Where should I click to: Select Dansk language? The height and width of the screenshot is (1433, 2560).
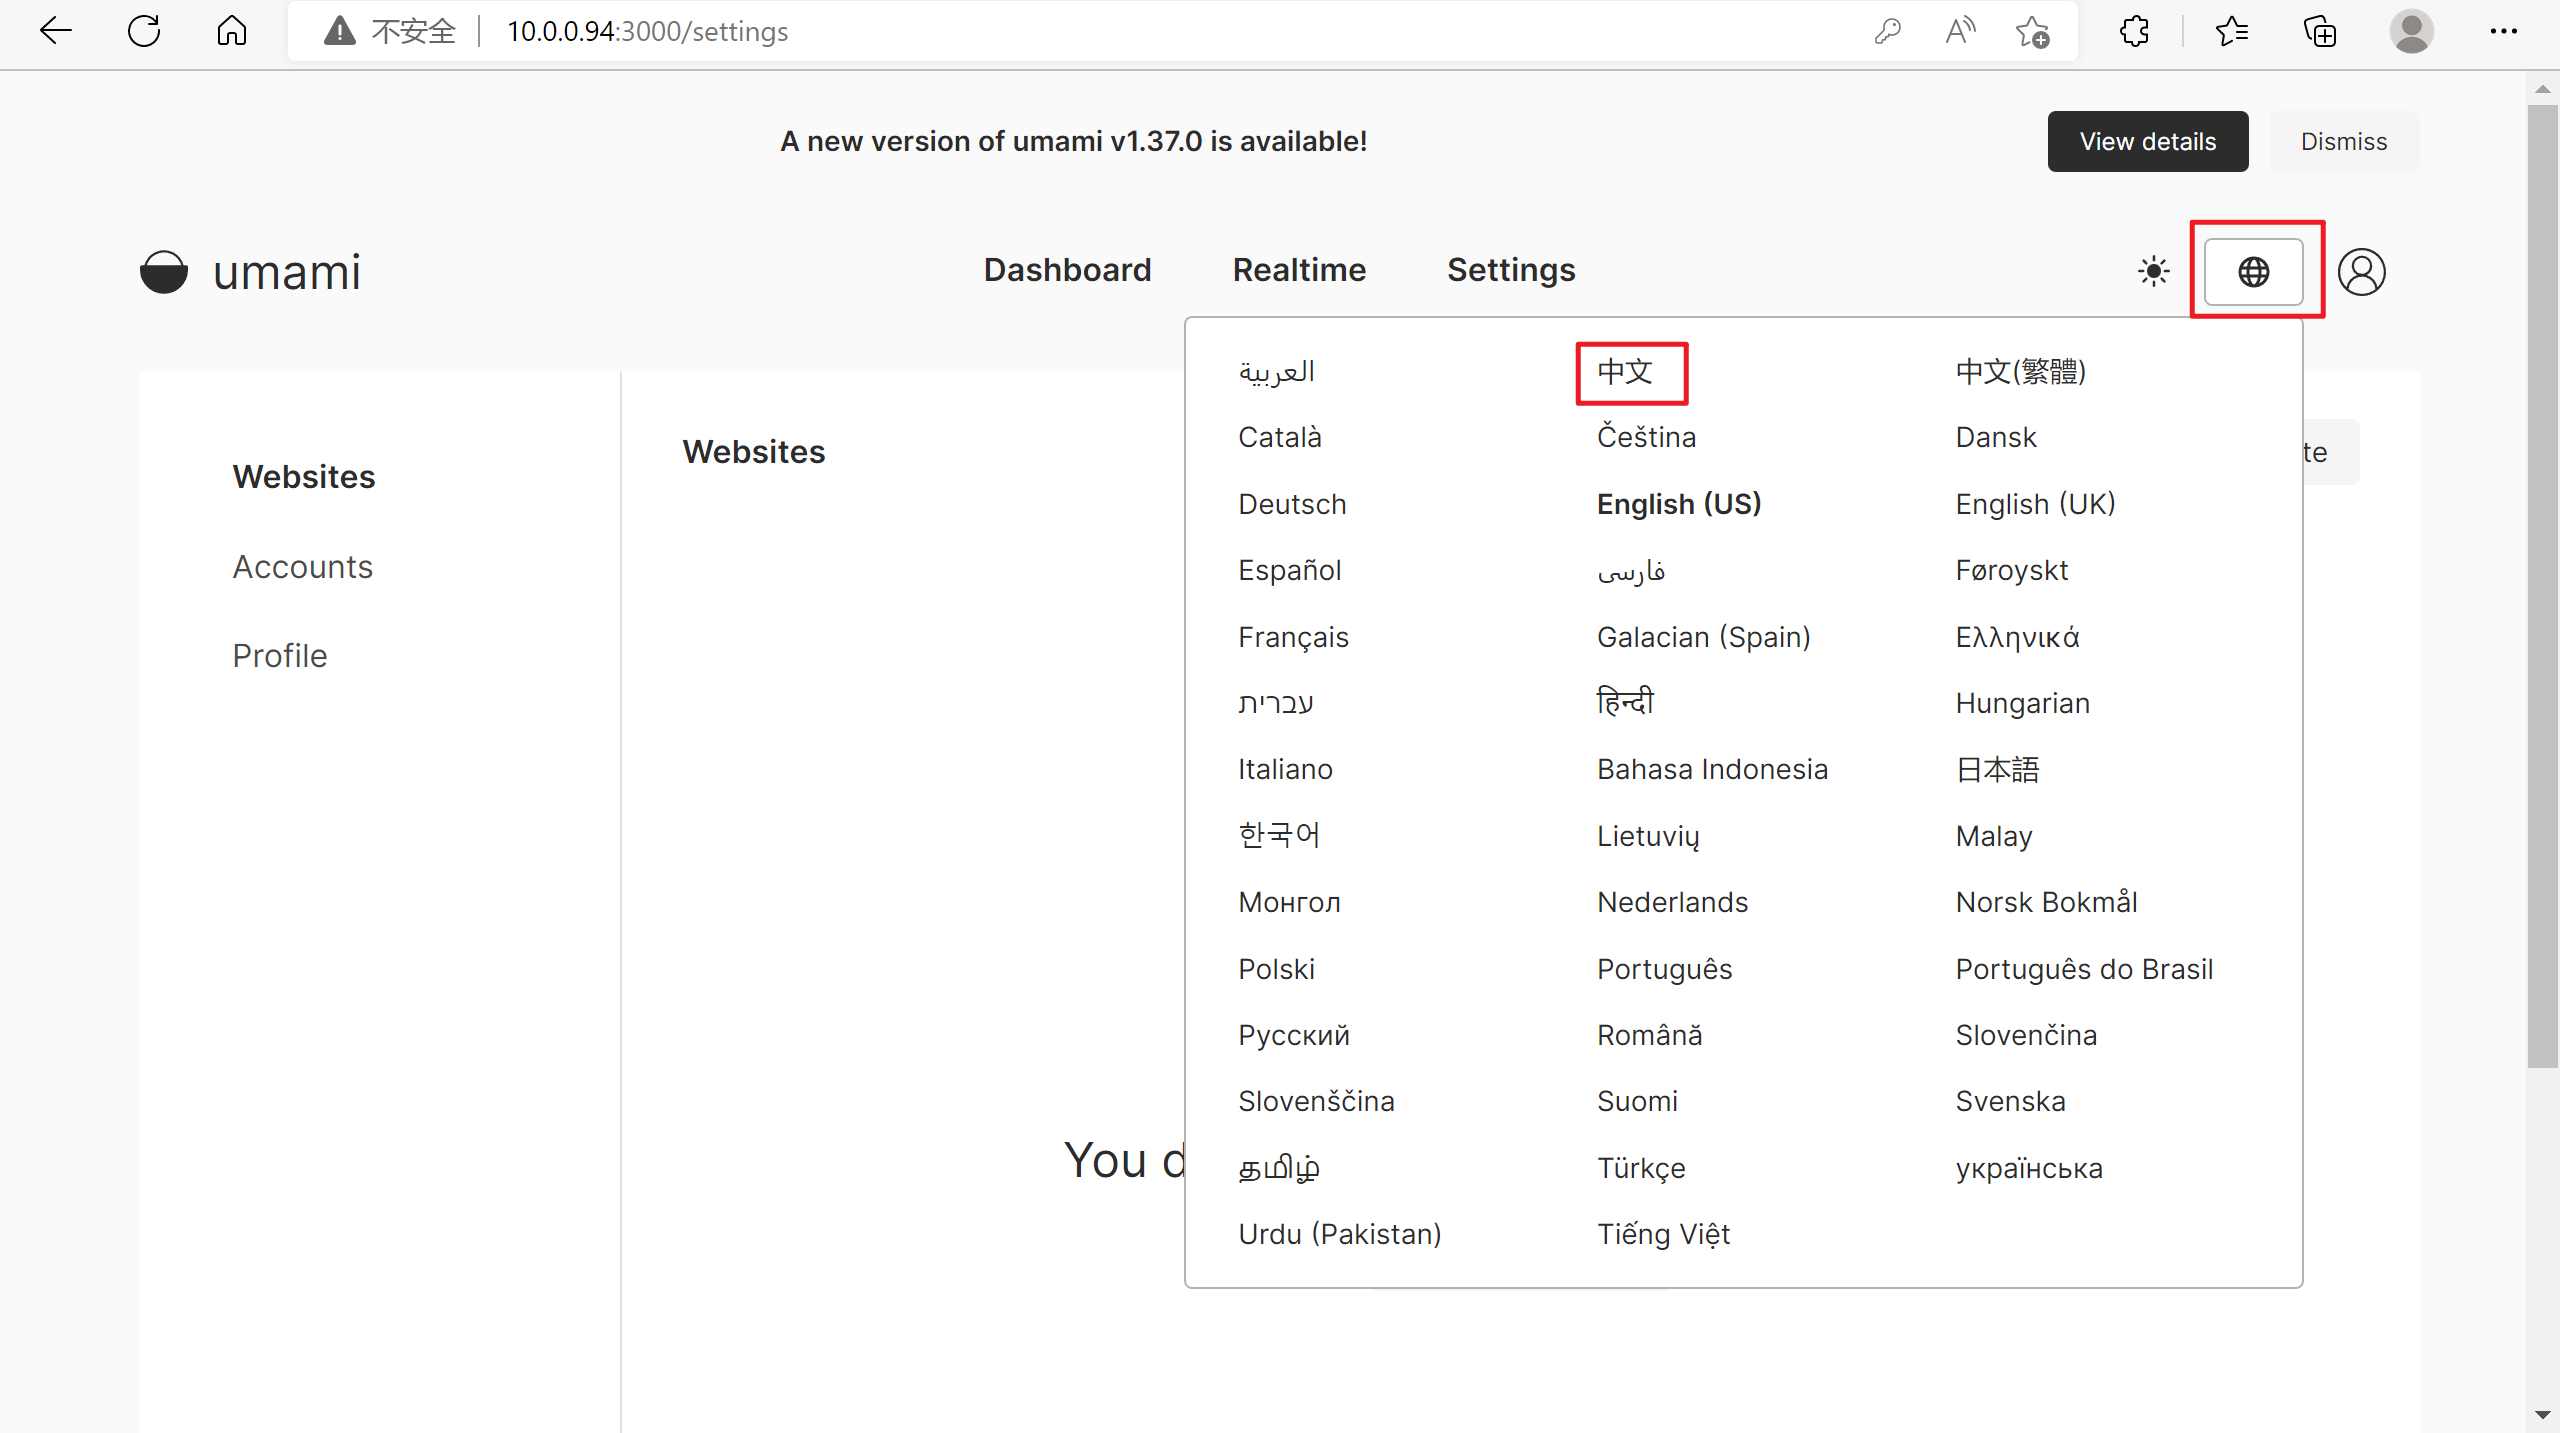pos(1996,437)
